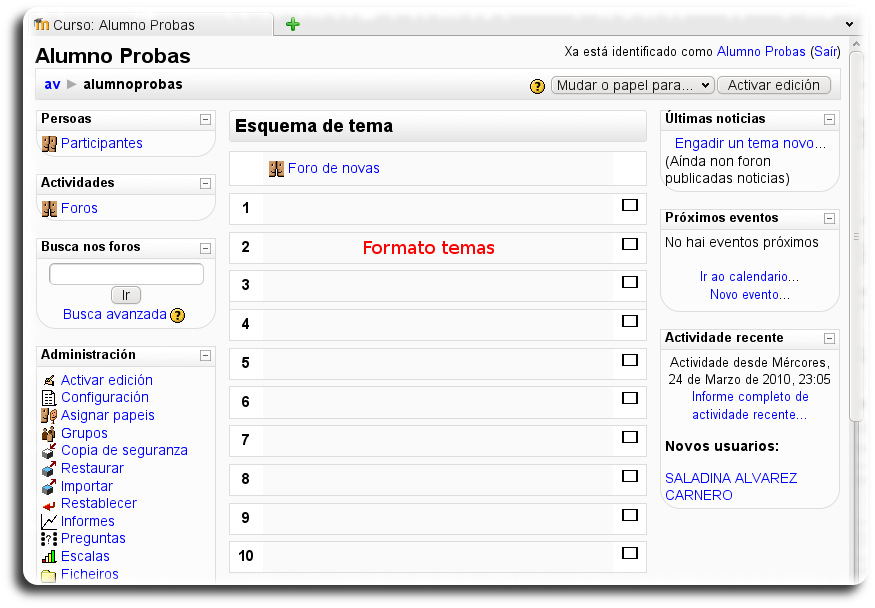This screenshot has width=875, height=608.
Task: Open course Configuración settings icon
Action: (x=48, y=397)
